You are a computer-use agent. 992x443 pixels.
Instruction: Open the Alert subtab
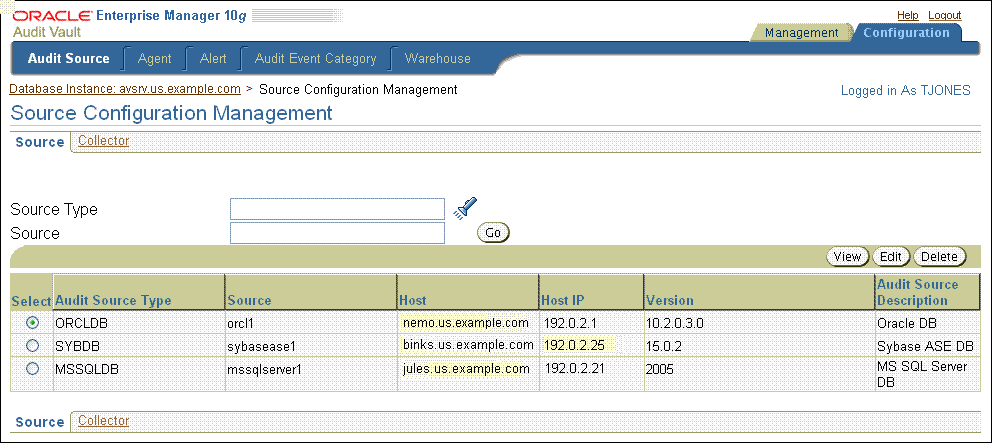tap(213, 59)
